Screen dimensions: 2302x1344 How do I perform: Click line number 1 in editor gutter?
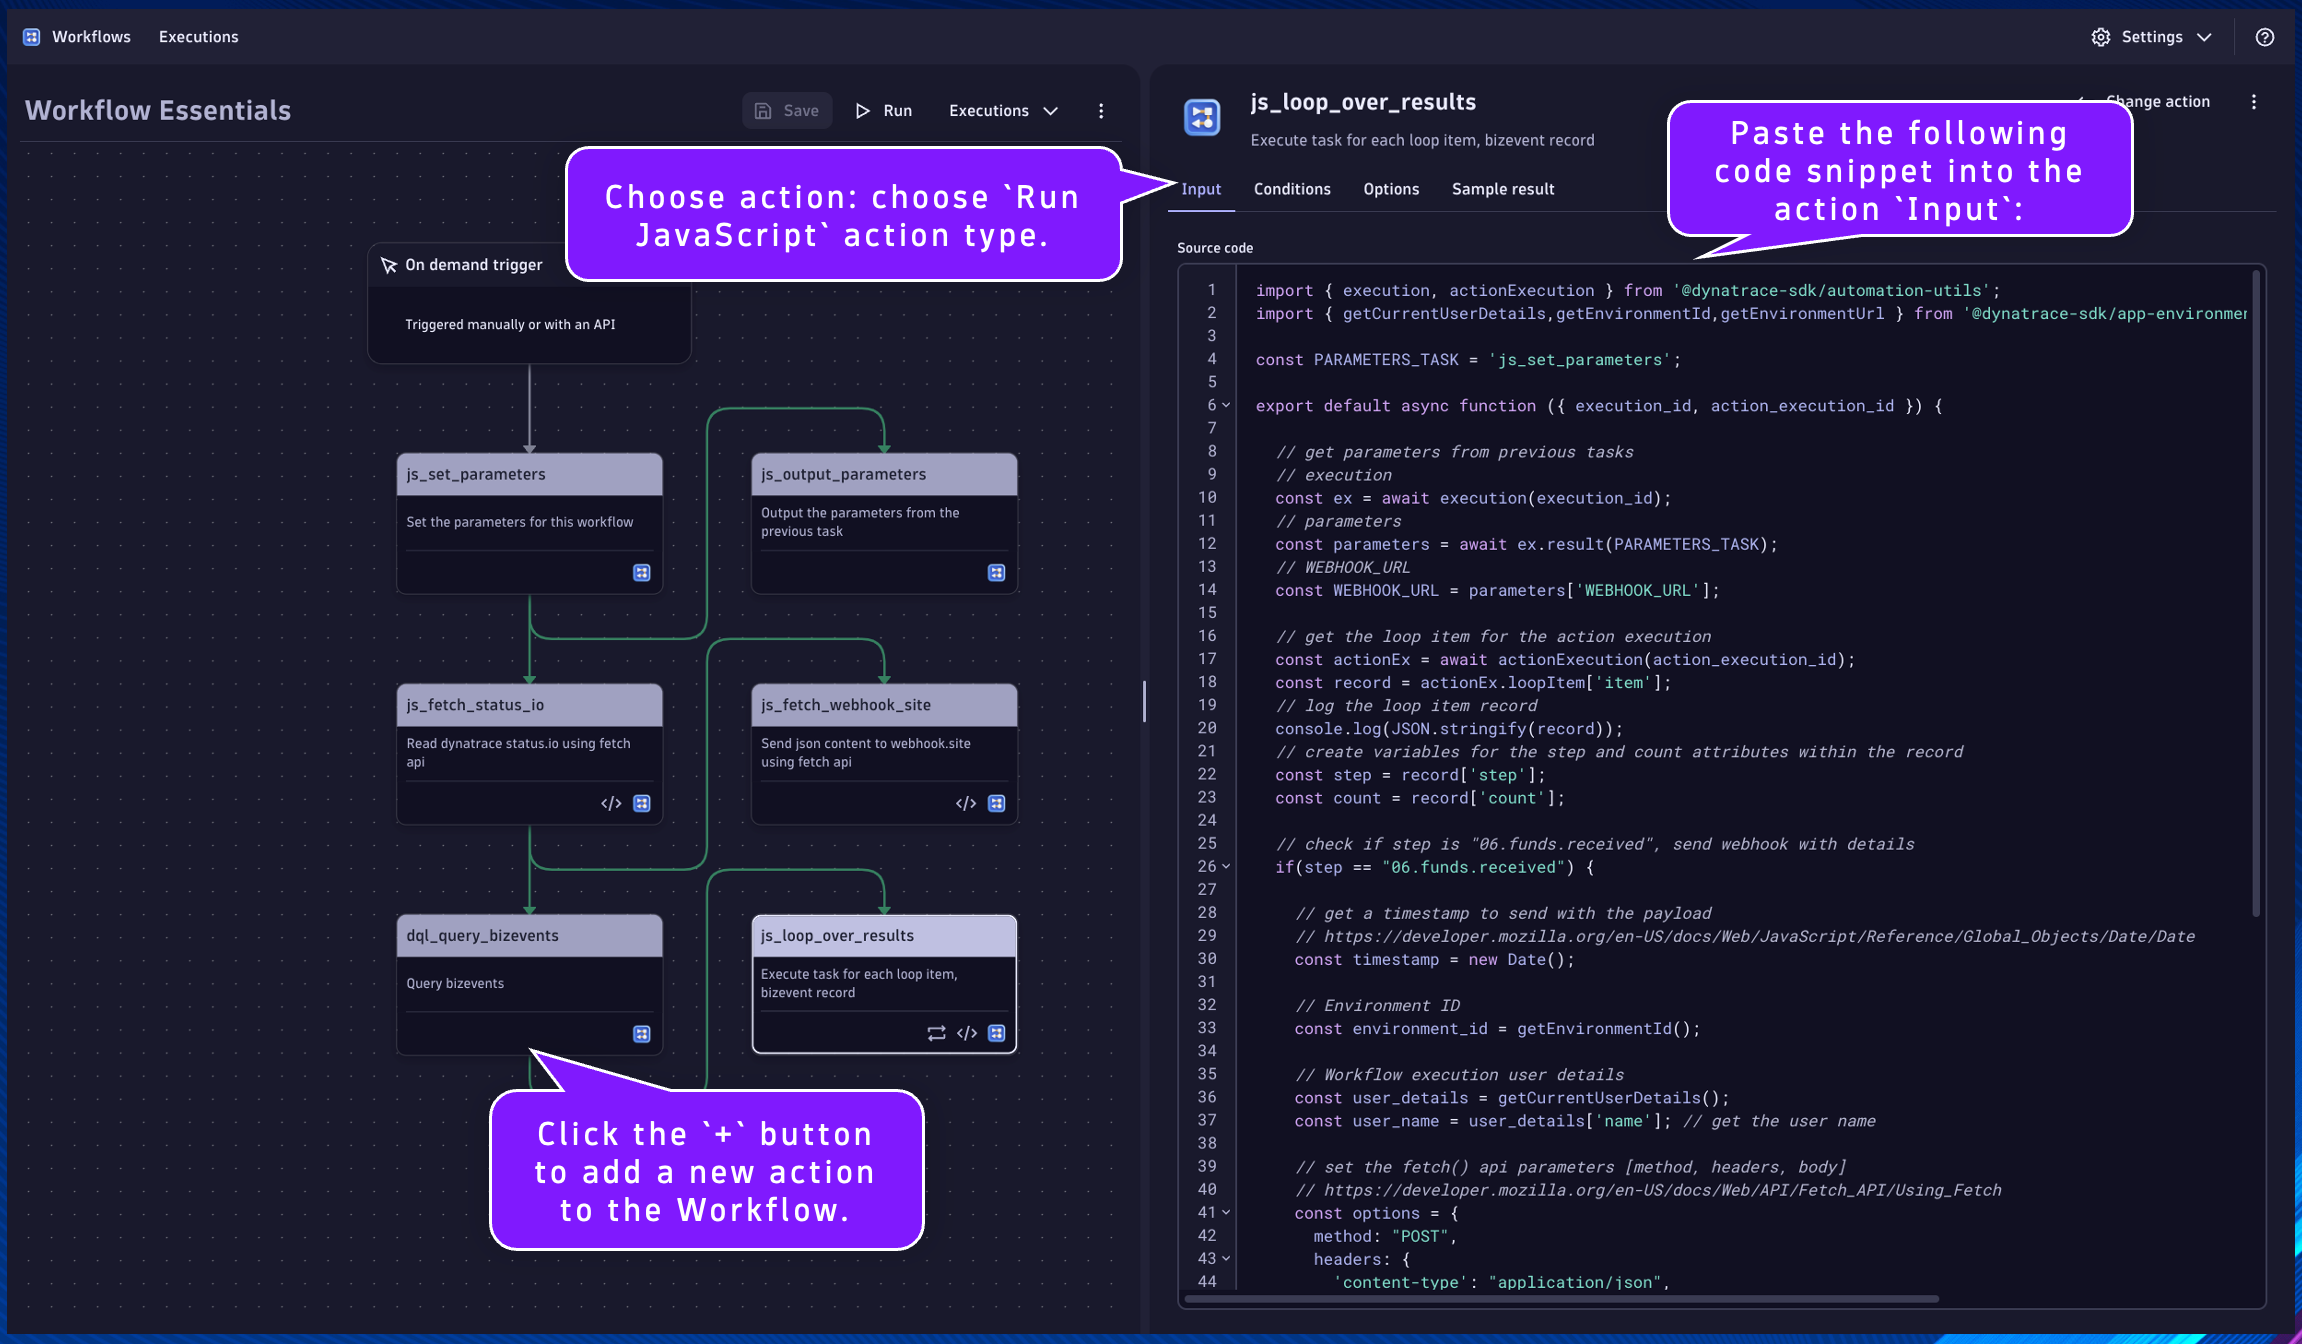(1211, 291)
